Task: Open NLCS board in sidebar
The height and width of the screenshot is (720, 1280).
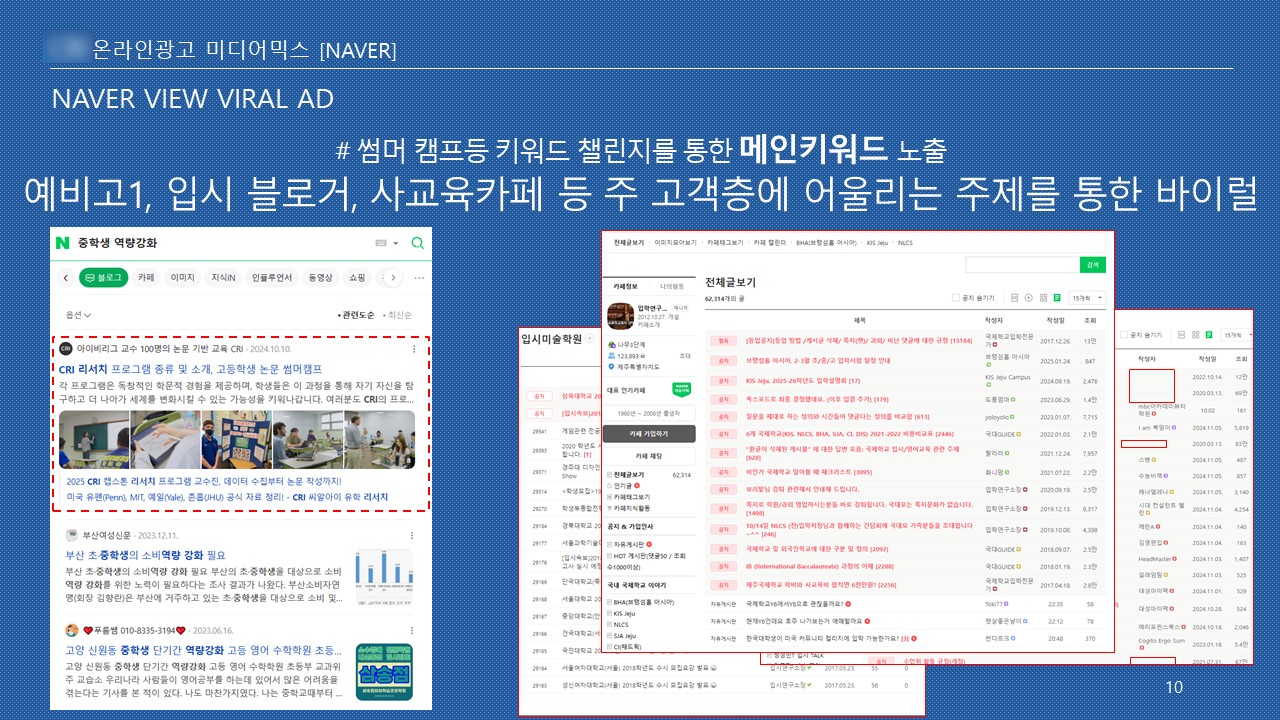Action: tap(620, 623)
